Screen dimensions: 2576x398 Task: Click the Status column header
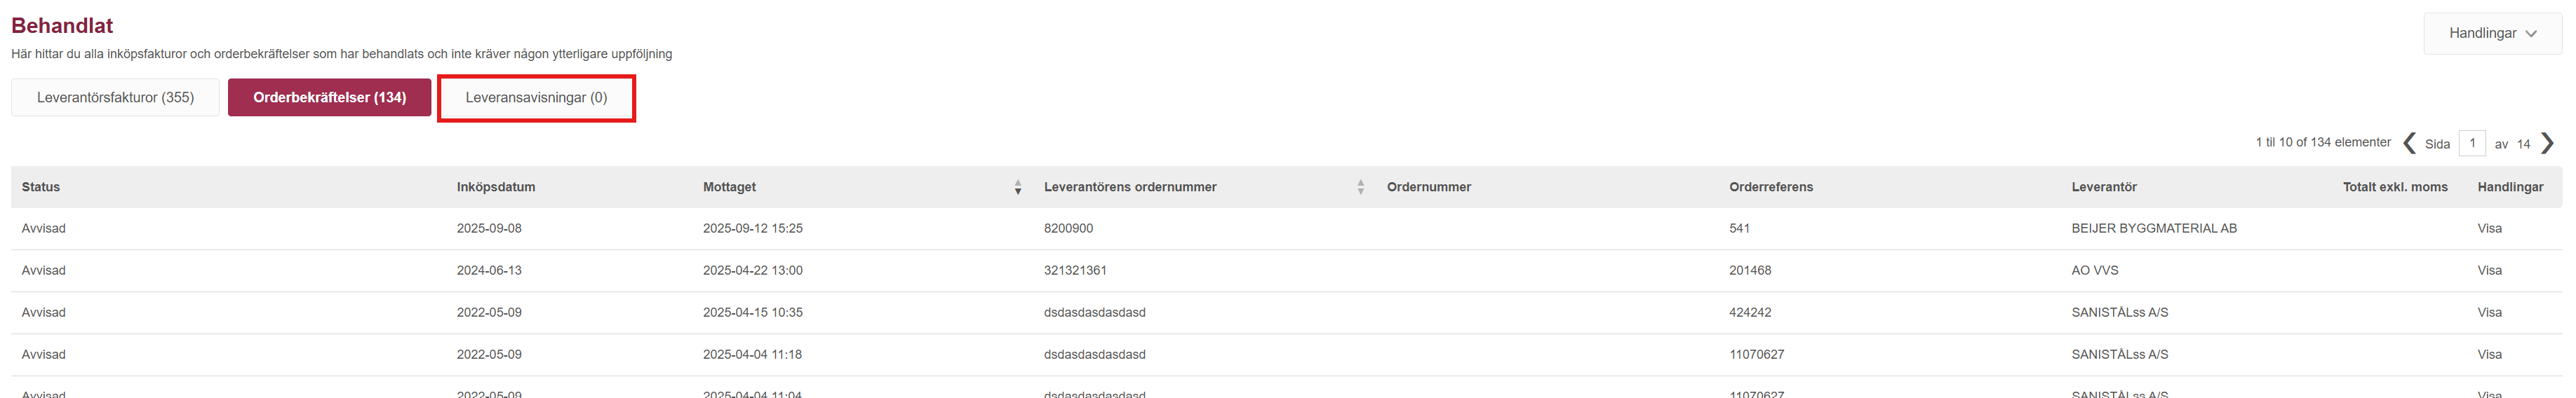41,187
